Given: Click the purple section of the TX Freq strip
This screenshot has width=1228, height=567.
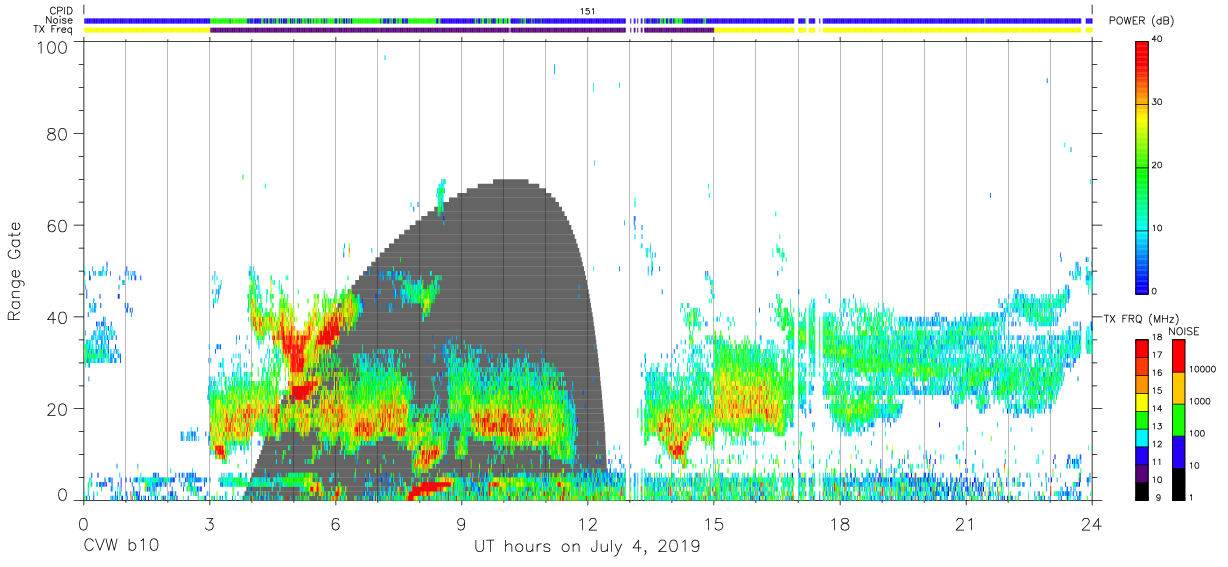Looking at the screenshot, I should tap(460, 30).
